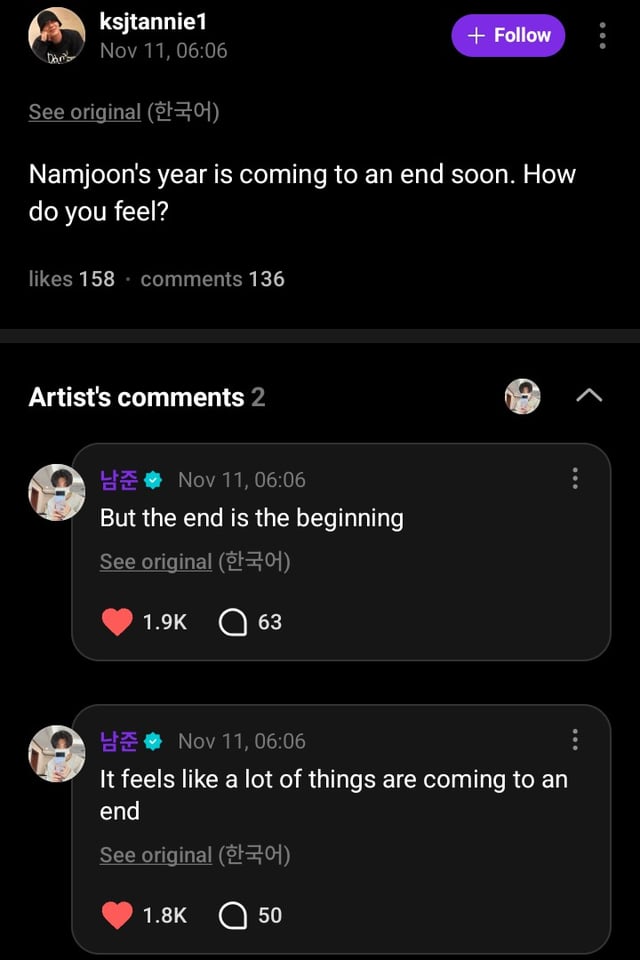The width and height of the screenshot is (640, 960).
Task: See original of the second artist comment
Action: click(x=155, y=855)
